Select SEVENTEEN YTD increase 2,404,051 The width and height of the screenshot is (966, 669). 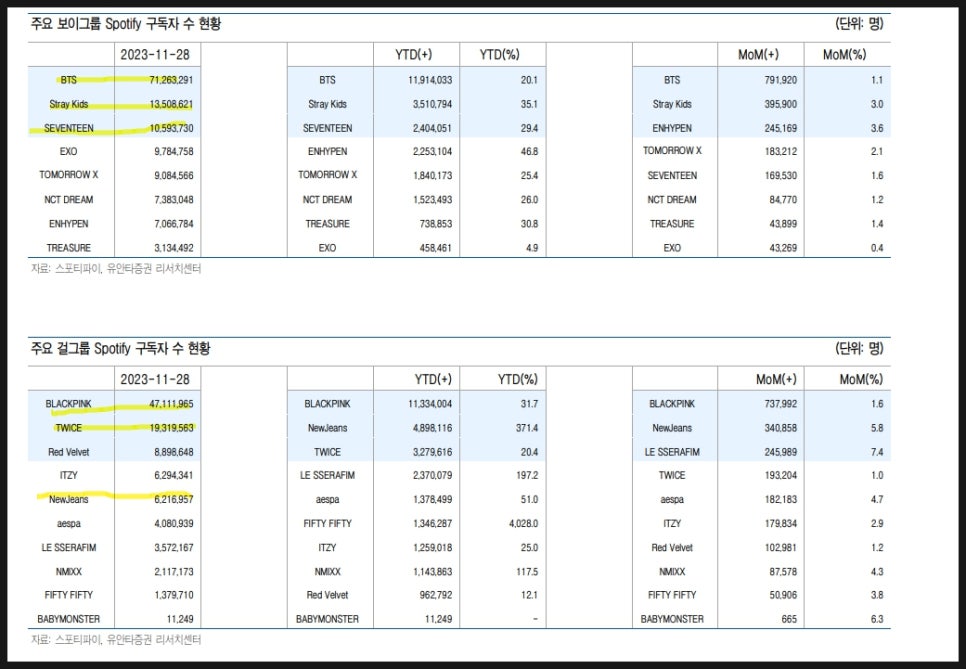point(432,128)
